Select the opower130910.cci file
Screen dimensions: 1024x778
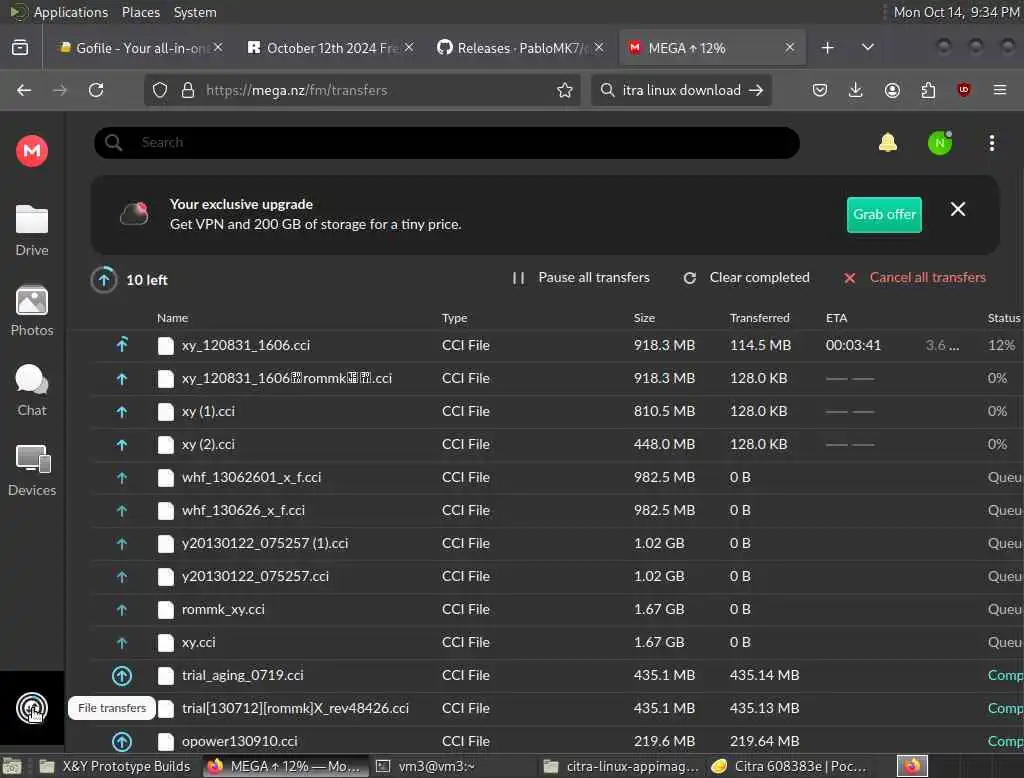pyautogui.click(x=555, y=741)
